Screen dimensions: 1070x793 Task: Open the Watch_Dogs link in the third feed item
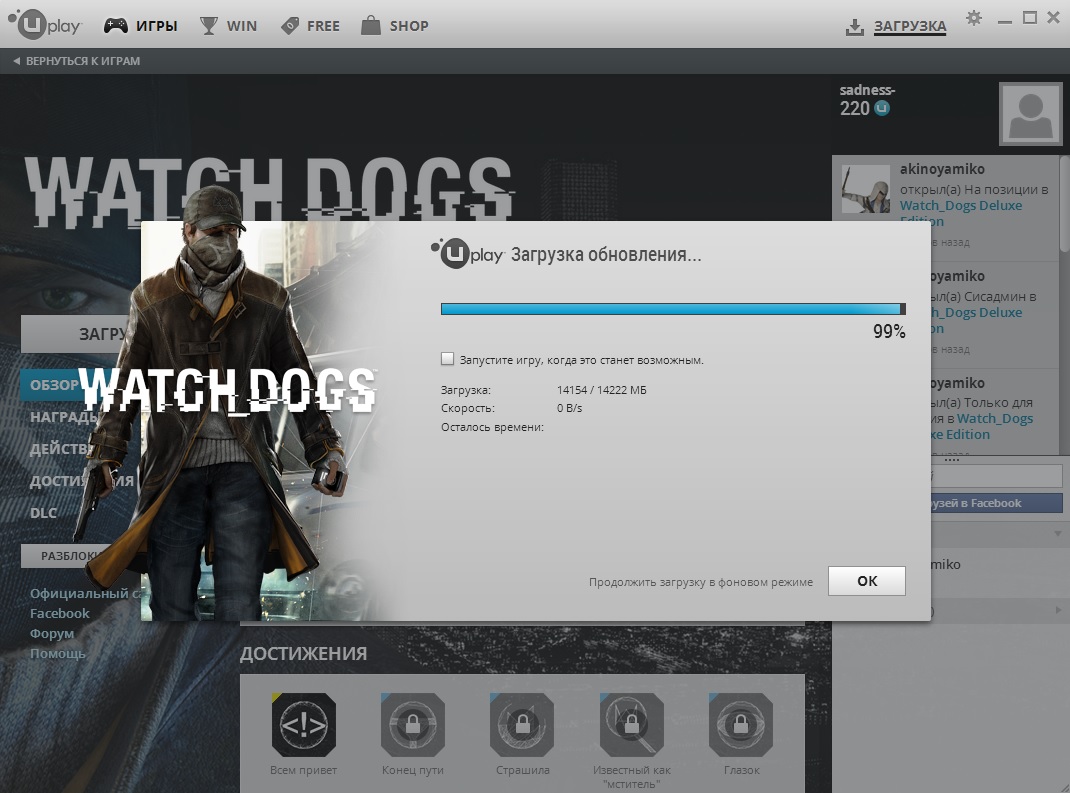[995, 418]
